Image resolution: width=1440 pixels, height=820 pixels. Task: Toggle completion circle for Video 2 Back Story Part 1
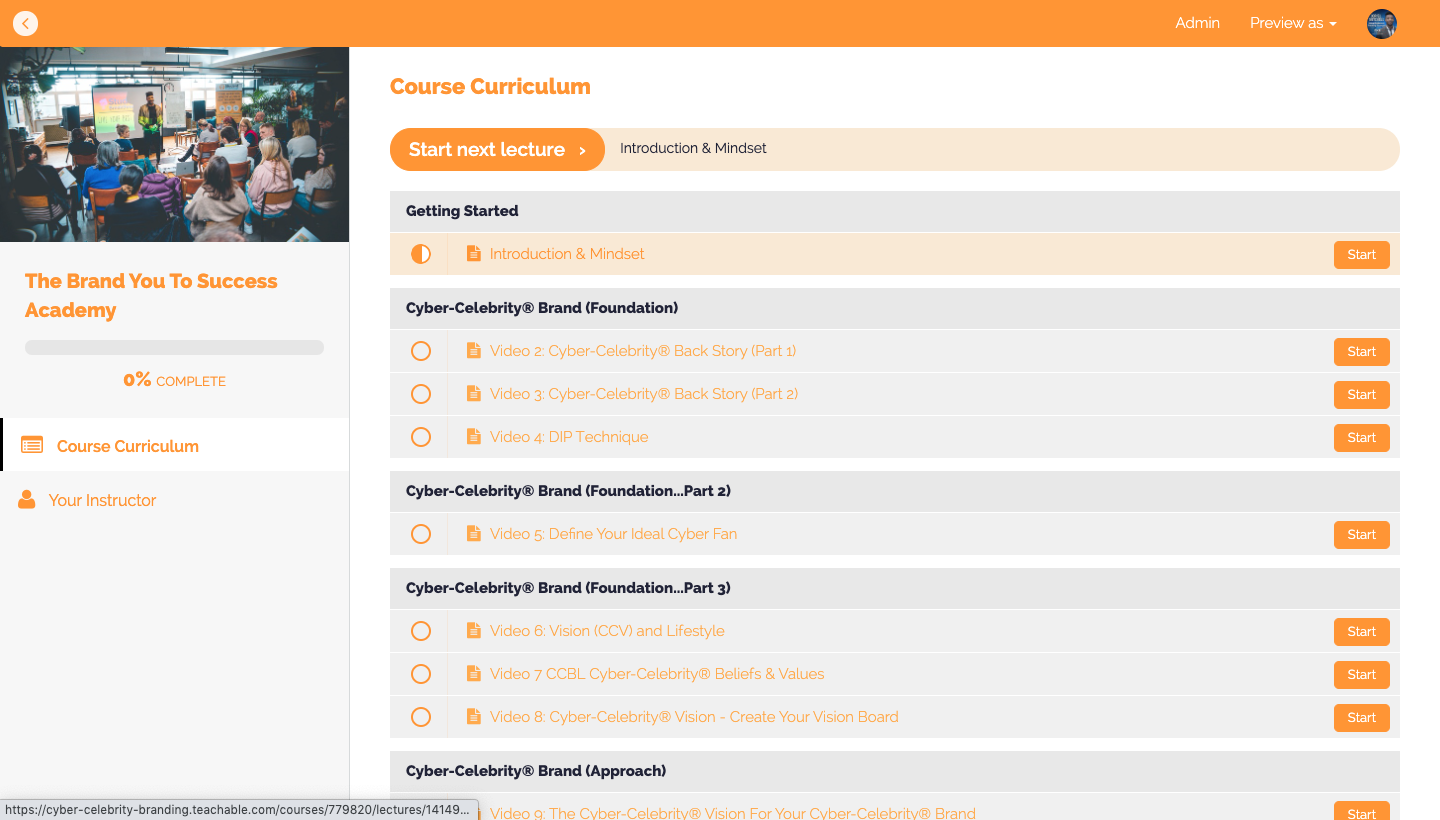point(421,351)
